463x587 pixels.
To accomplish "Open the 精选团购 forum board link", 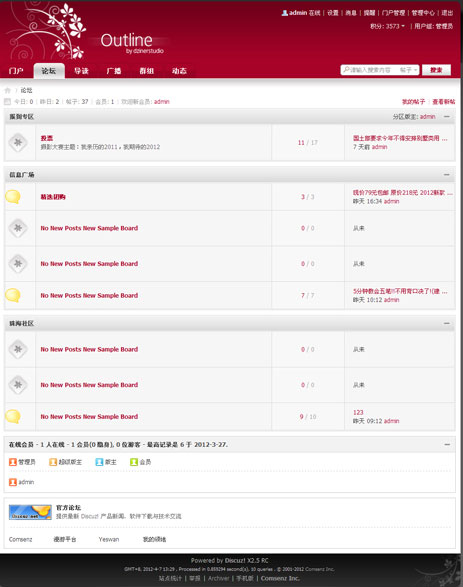I will click(x=53, y=197).
